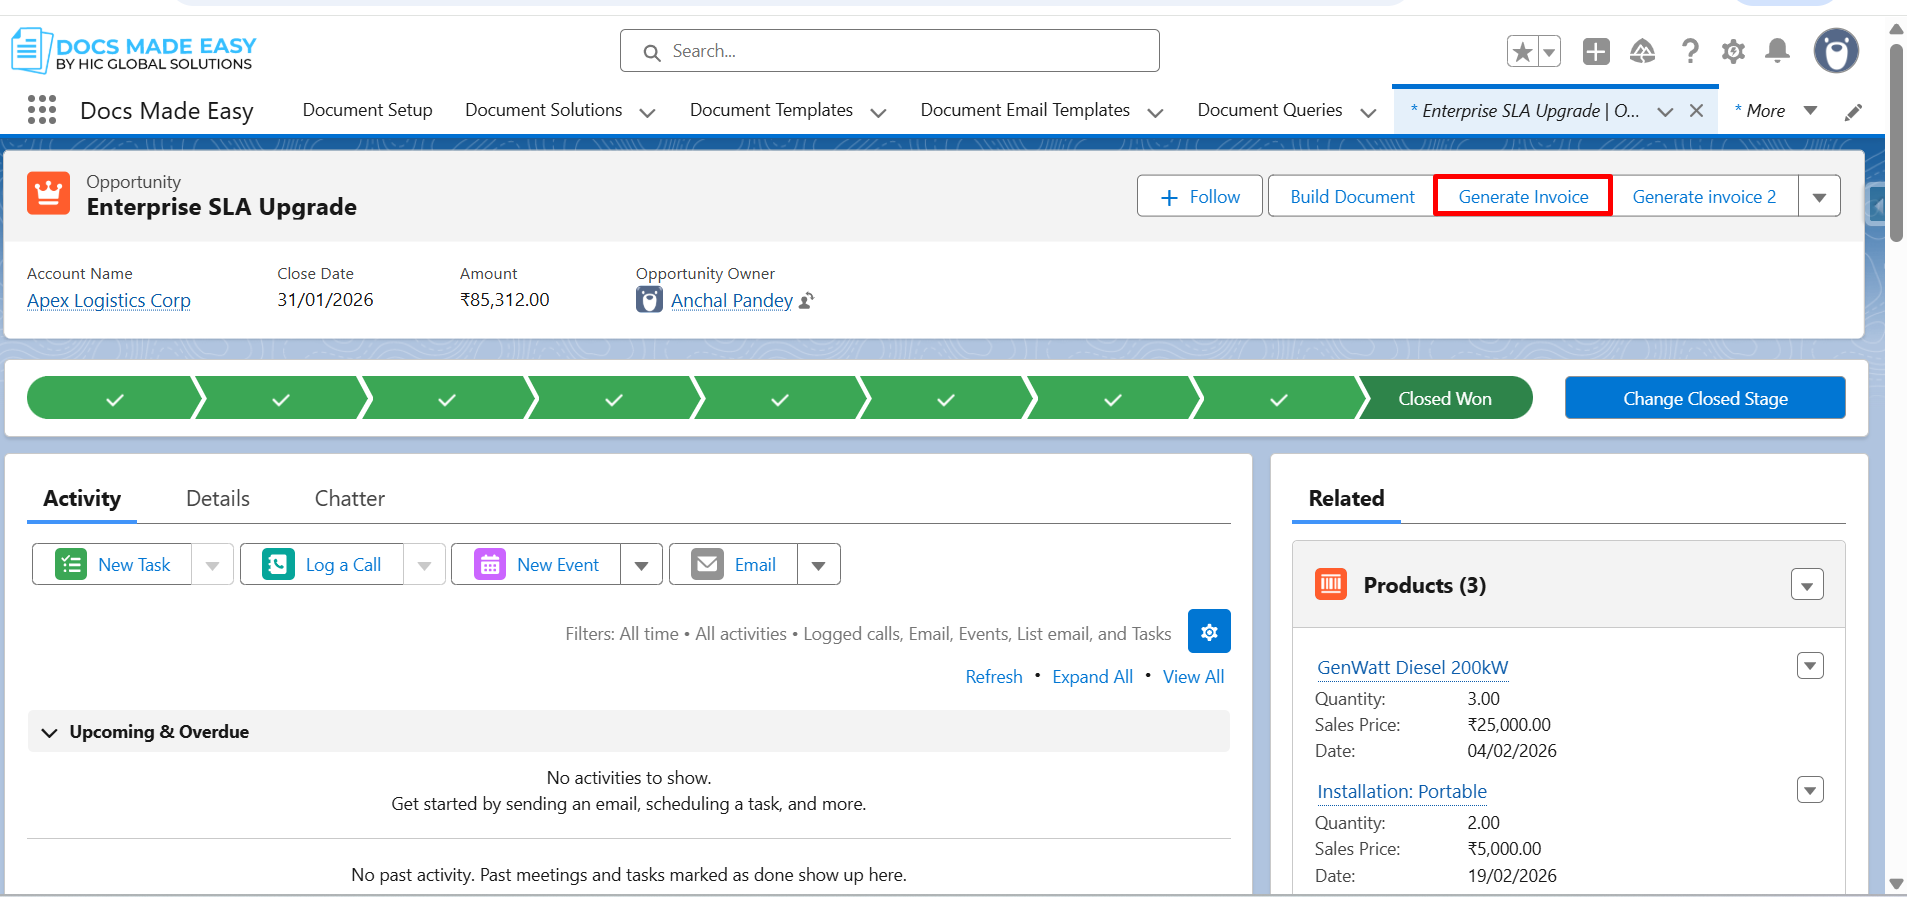Open Products list actions dropdown
Viewport: 1907px width, 897px height.
(x=1807, y=585)
